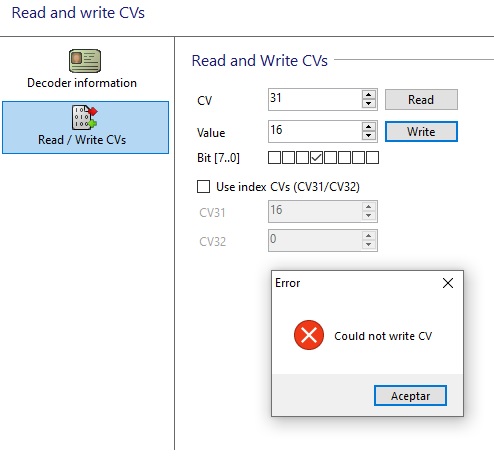Focus the CV number input field
Viewport: 494px width, 460px height.
pos(315,99)
